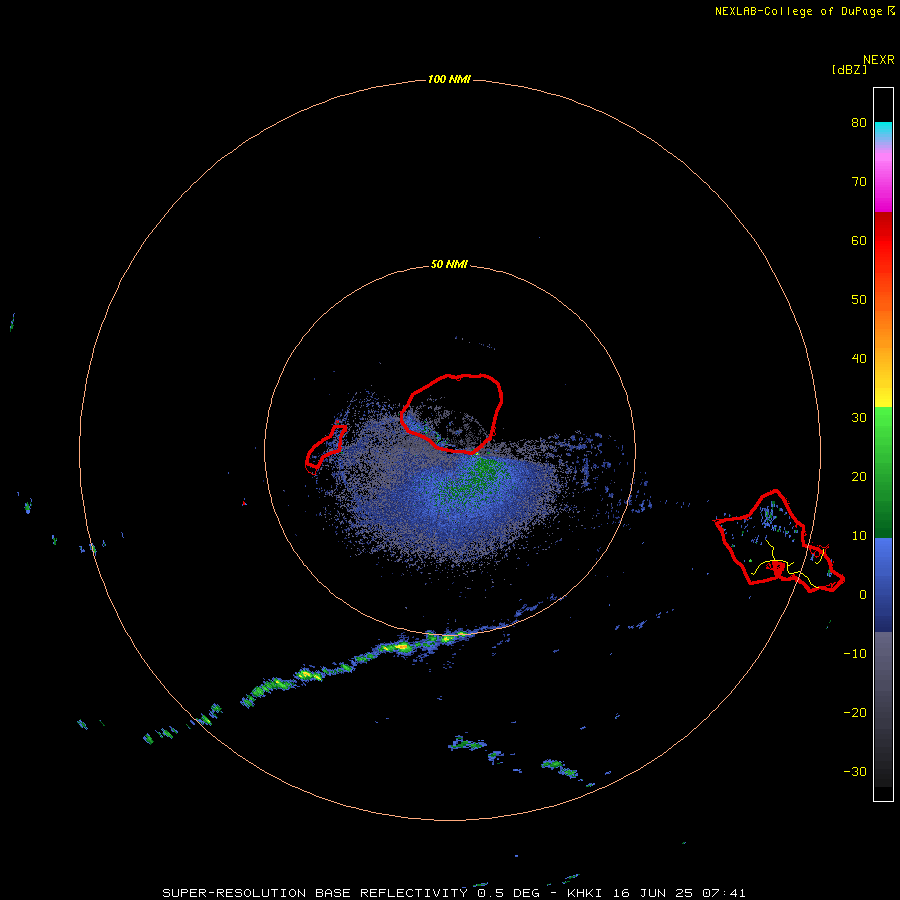Click the 80 value on the dBZ scale
900x900 pixels.
[859, 123]
